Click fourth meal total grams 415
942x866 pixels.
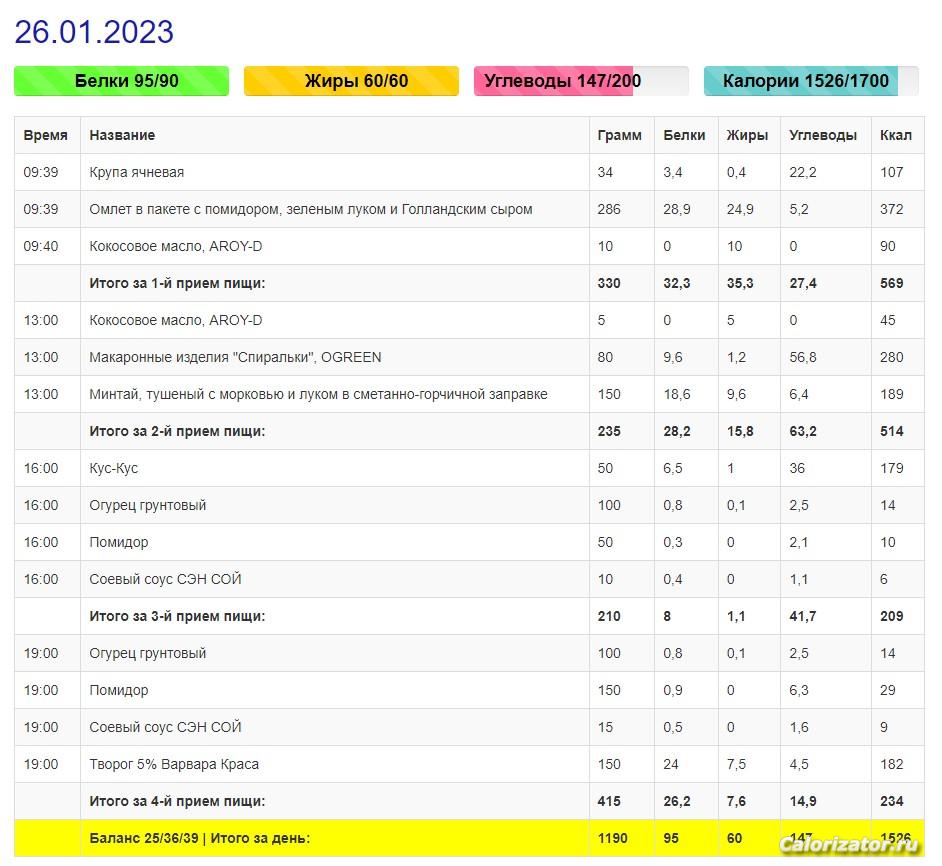(x=609, y=802)
